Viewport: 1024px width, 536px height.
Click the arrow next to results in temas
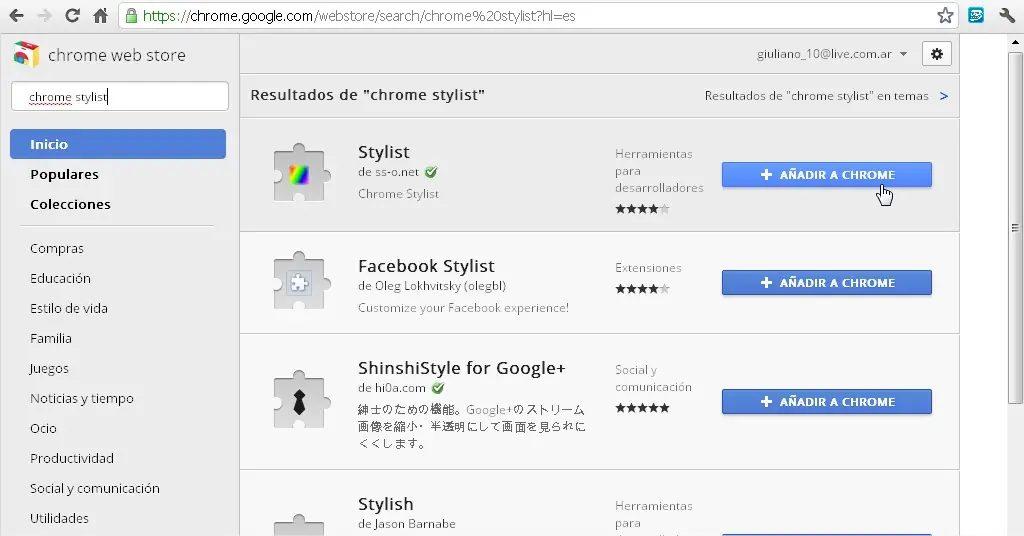pyautogui.click(x=944, y=96)
